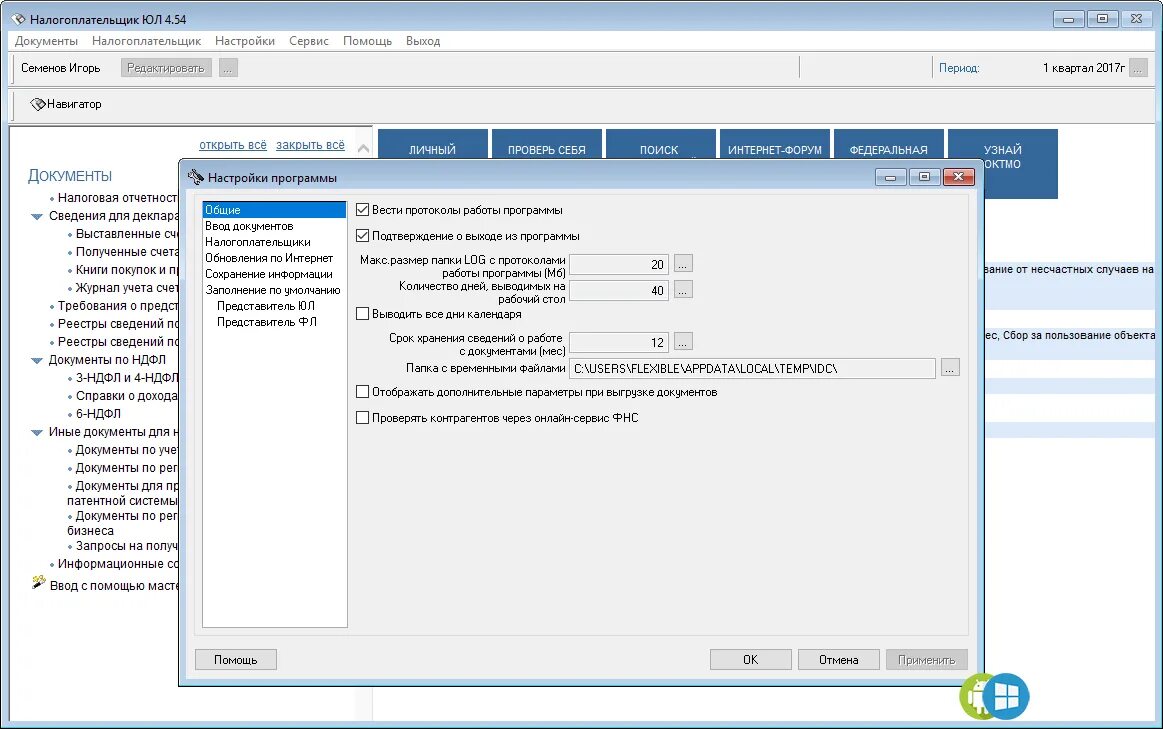Click the settings dialog wrench title icon
Screen dimensions: 1163x729
[195, 177]
